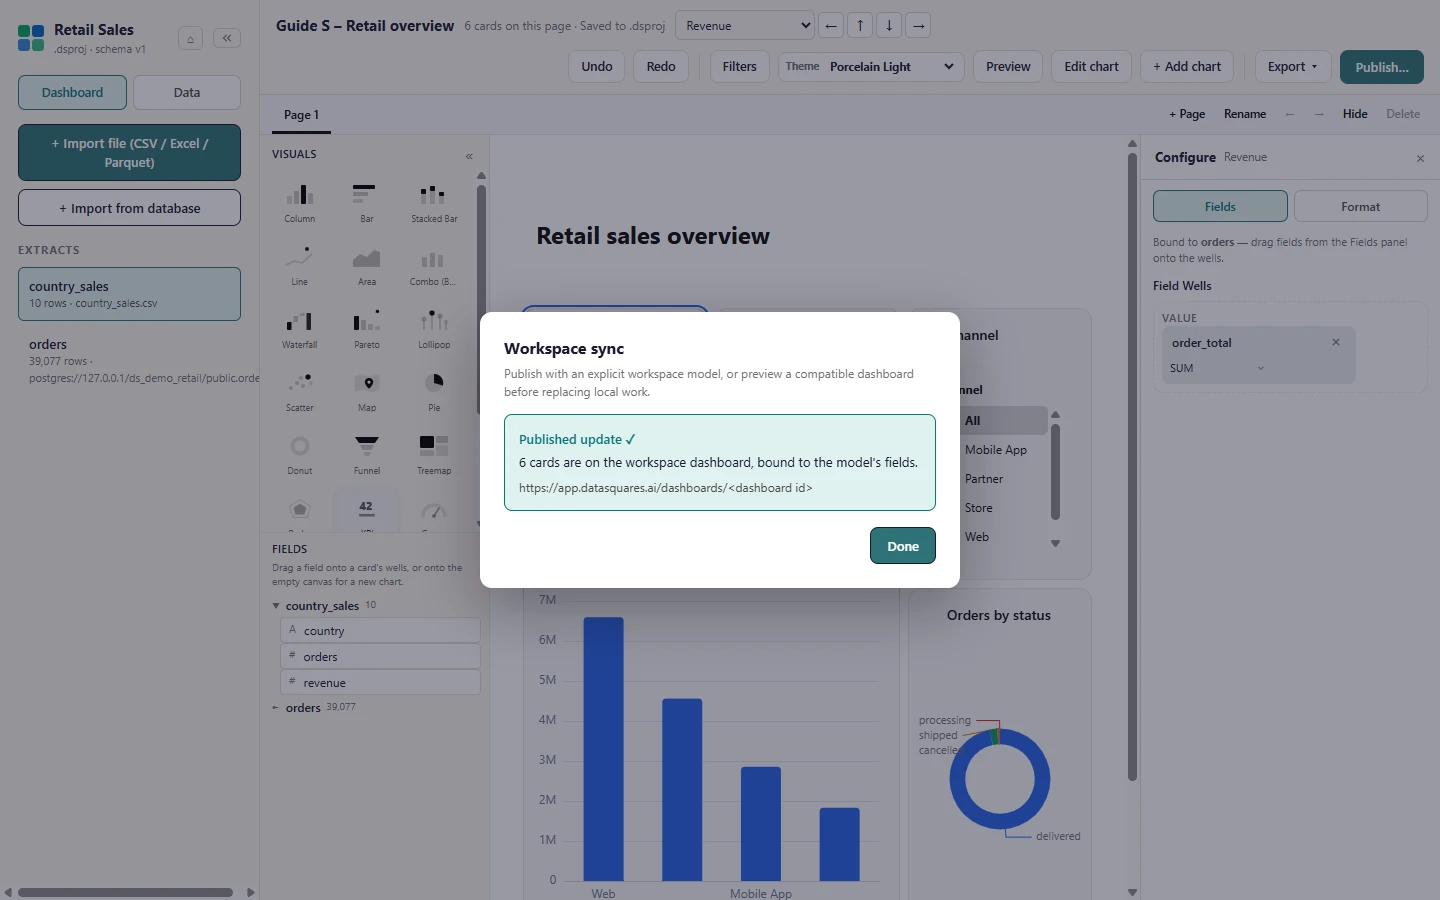Close the Configure panel
Image resolution: width=1440 pixels, height=900 pixels.
(1420, 158)
